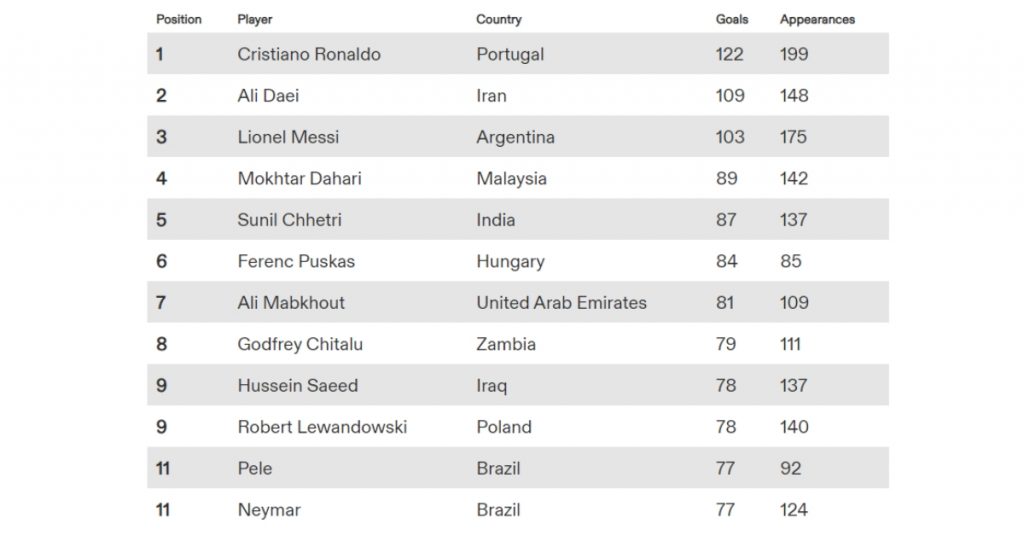Select Robert Lewandowski in the list
Viewport: 1024px width, 536px height.
pyautogui.click(x=323, y=427)
